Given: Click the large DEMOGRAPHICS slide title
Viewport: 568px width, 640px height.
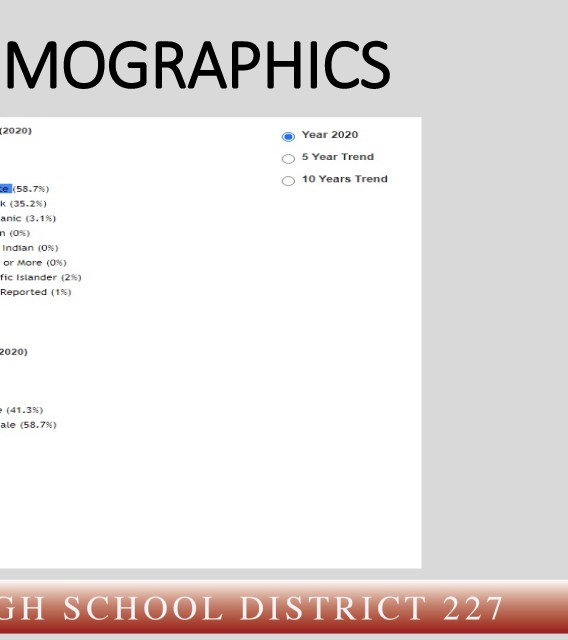Looking at the screenshot, I should pos(196,64).
